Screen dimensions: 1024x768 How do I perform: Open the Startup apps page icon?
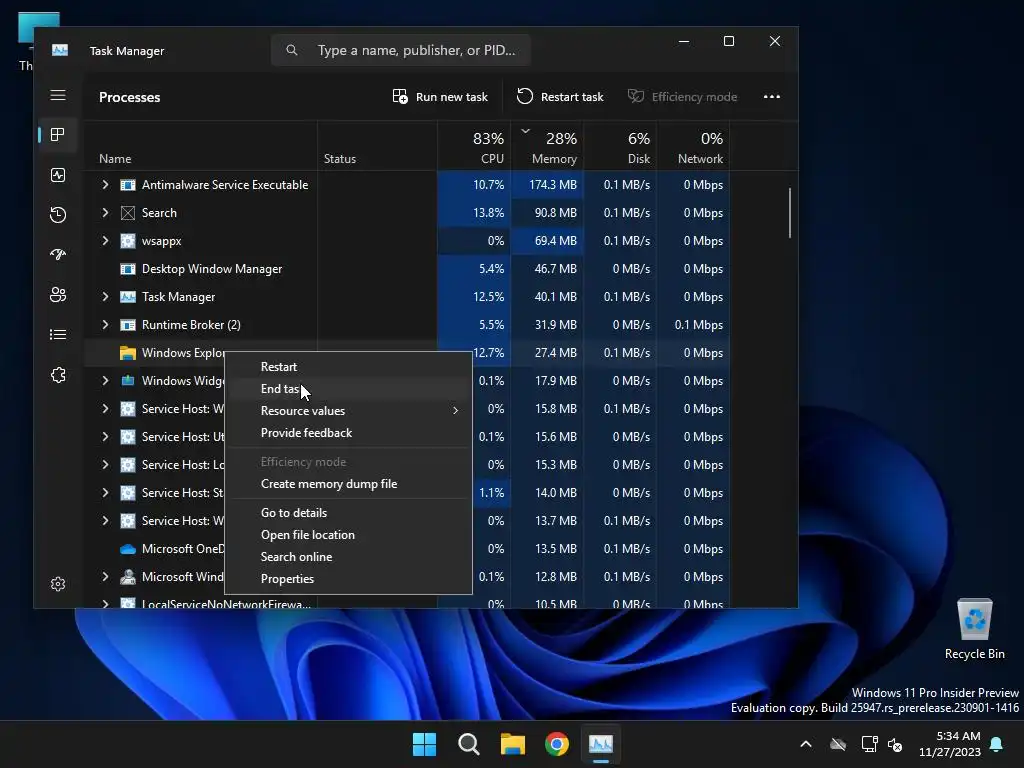58,255
